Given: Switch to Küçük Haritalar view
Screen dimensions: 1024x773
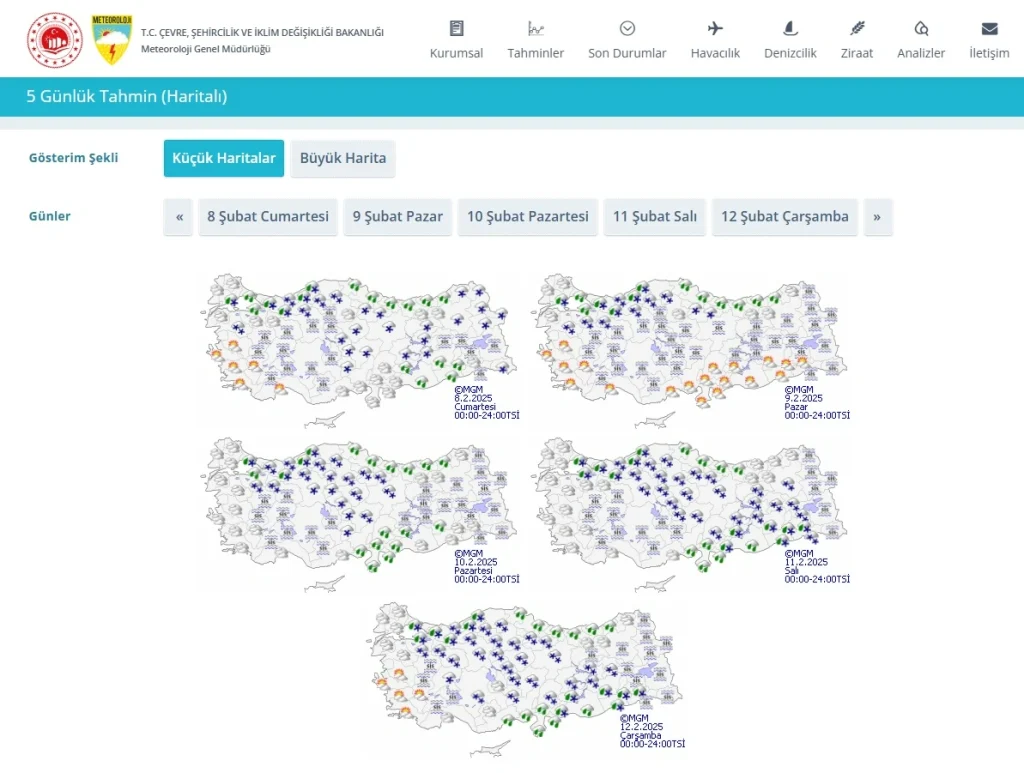Looking at the screenshot, I should pyautogui.click(x=224, y=159).
